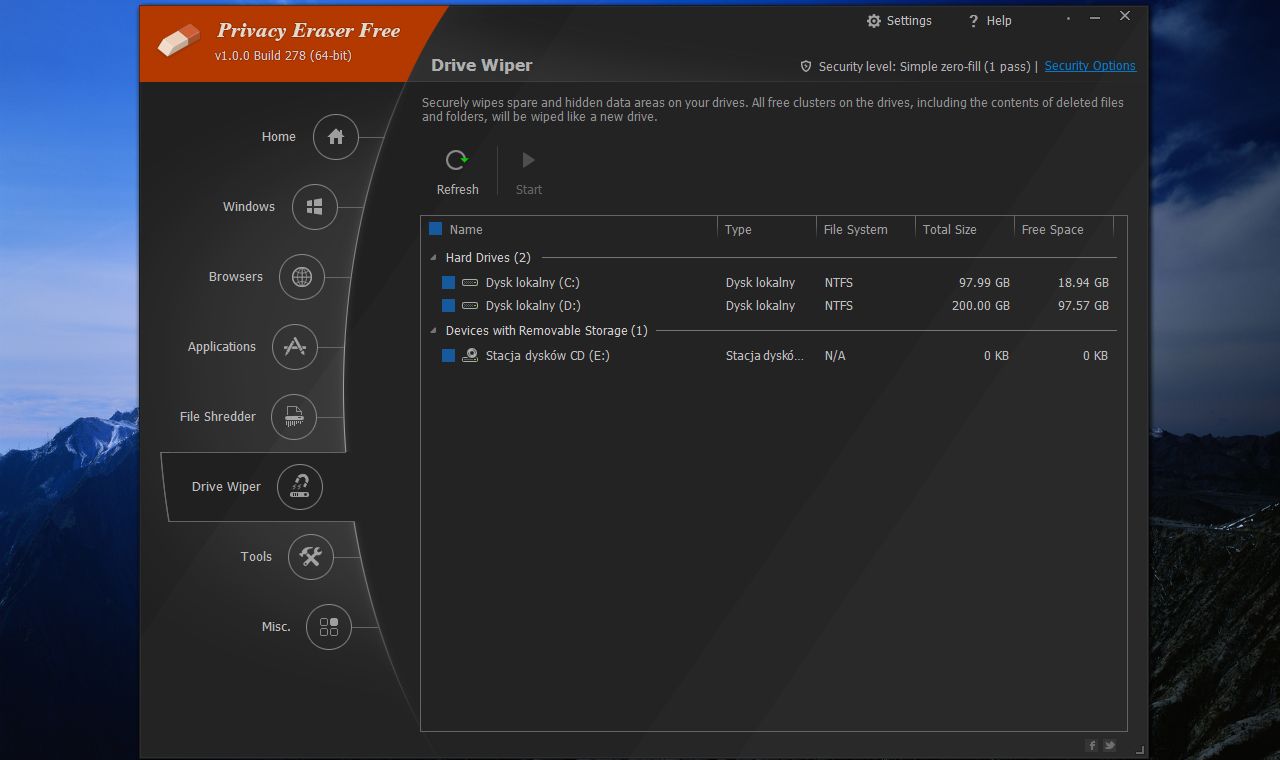Open the Tools wrench icon
Screen dimensions: 1280x760
(311, 557)
